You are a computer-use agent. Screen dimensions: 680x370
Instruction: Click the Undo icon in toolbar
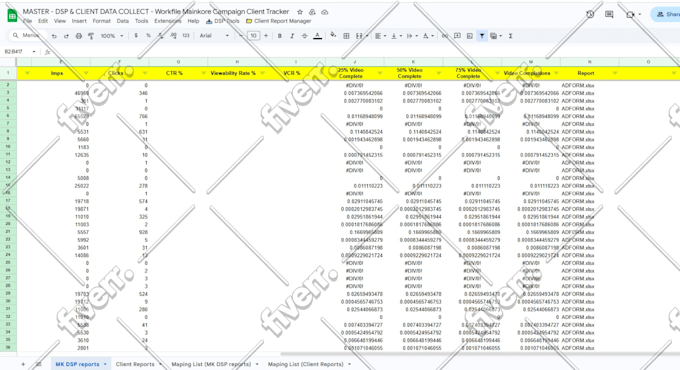(54, 36)
